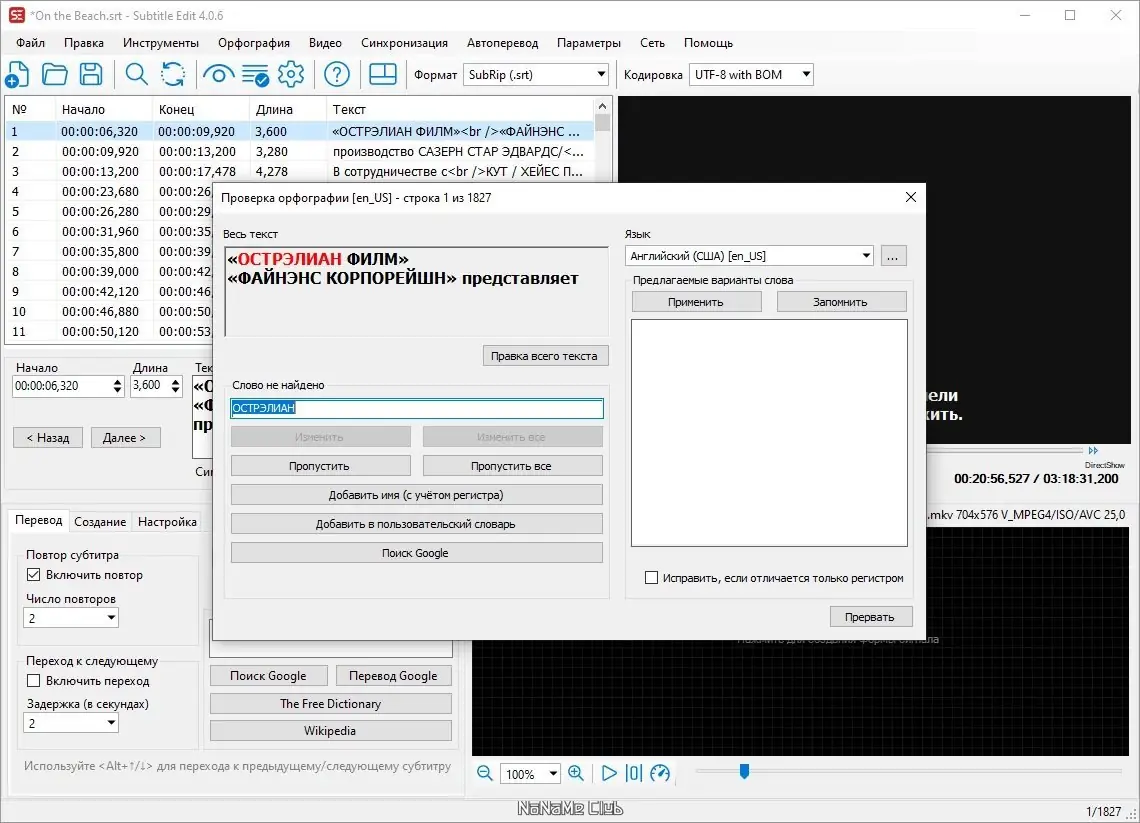Image resolution: width=1140 pixels, height=823 pixels.
Task: Click the Find magnifier icon in toolbar
Action: [x=137, y=74]
